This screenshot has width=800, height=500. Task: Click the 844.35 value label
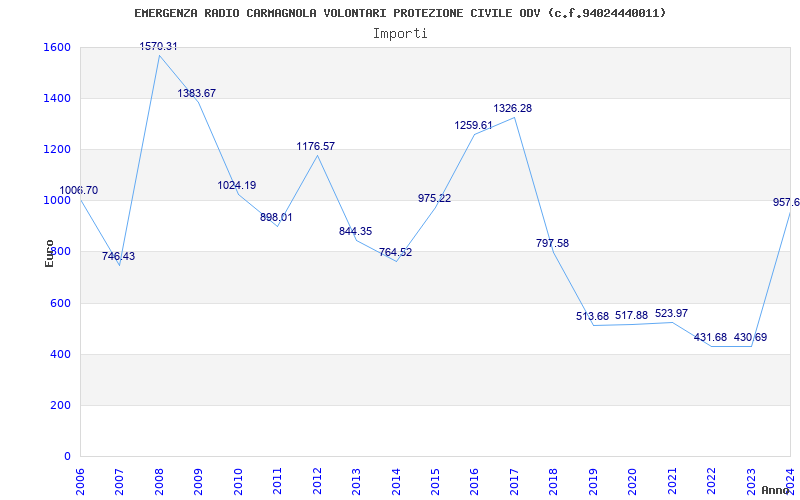point(356,231)
